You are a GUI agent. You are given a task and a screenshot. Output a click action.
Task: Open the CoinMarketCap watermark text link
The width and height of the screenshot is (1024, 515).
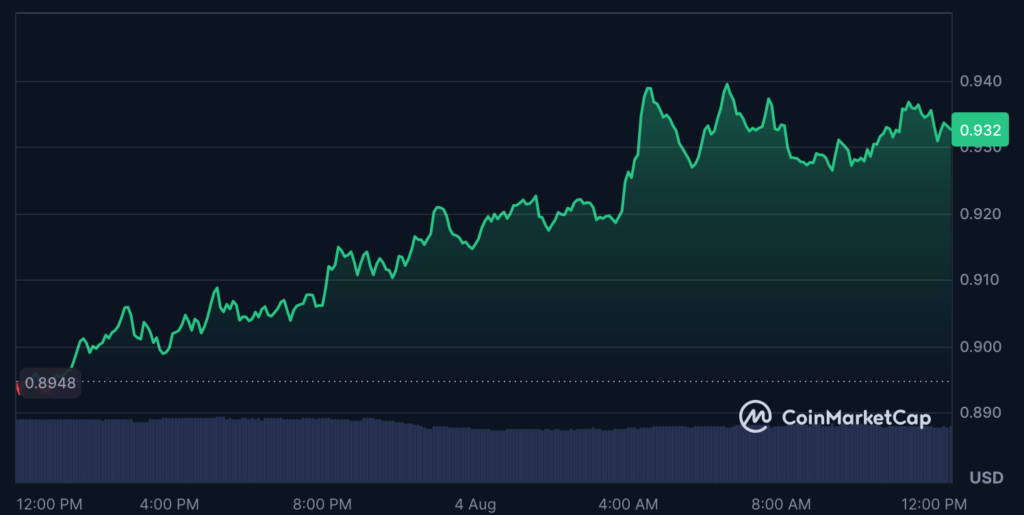pyautogui.click(x=855, y=417)
